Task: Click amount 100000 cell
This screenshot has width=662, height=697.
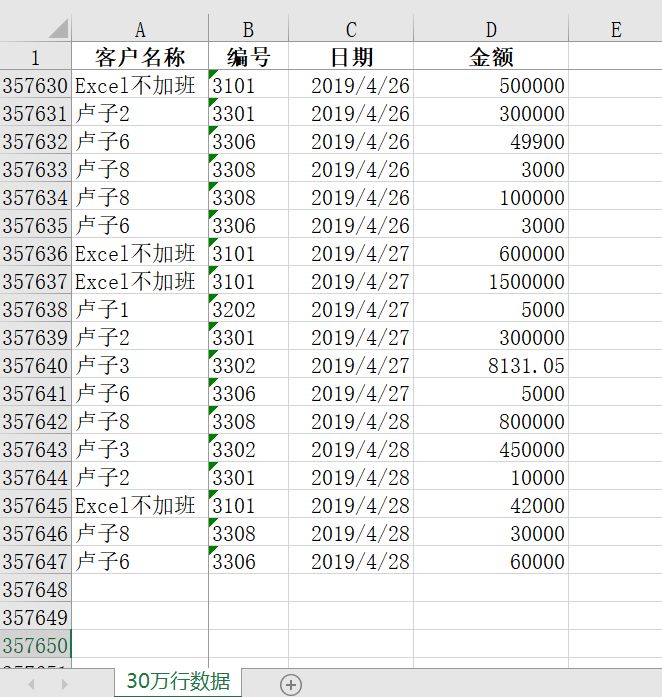Action: coord(491,196)
